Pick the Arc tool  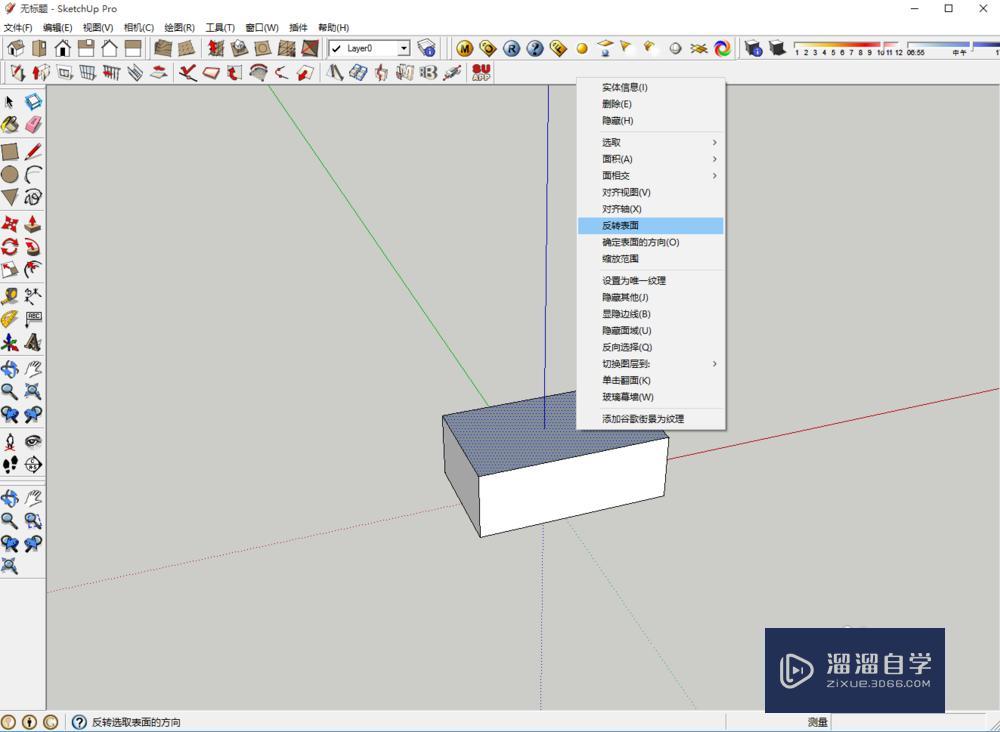(33, 174)
